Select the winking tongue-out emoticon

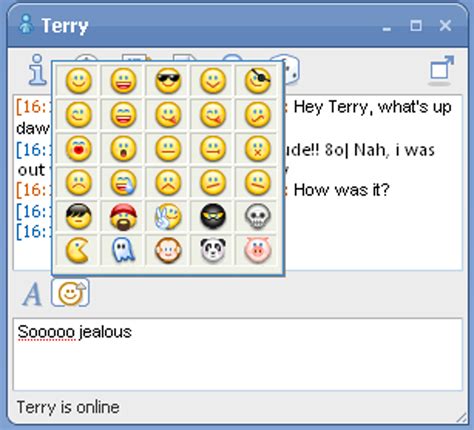[213, 115]
